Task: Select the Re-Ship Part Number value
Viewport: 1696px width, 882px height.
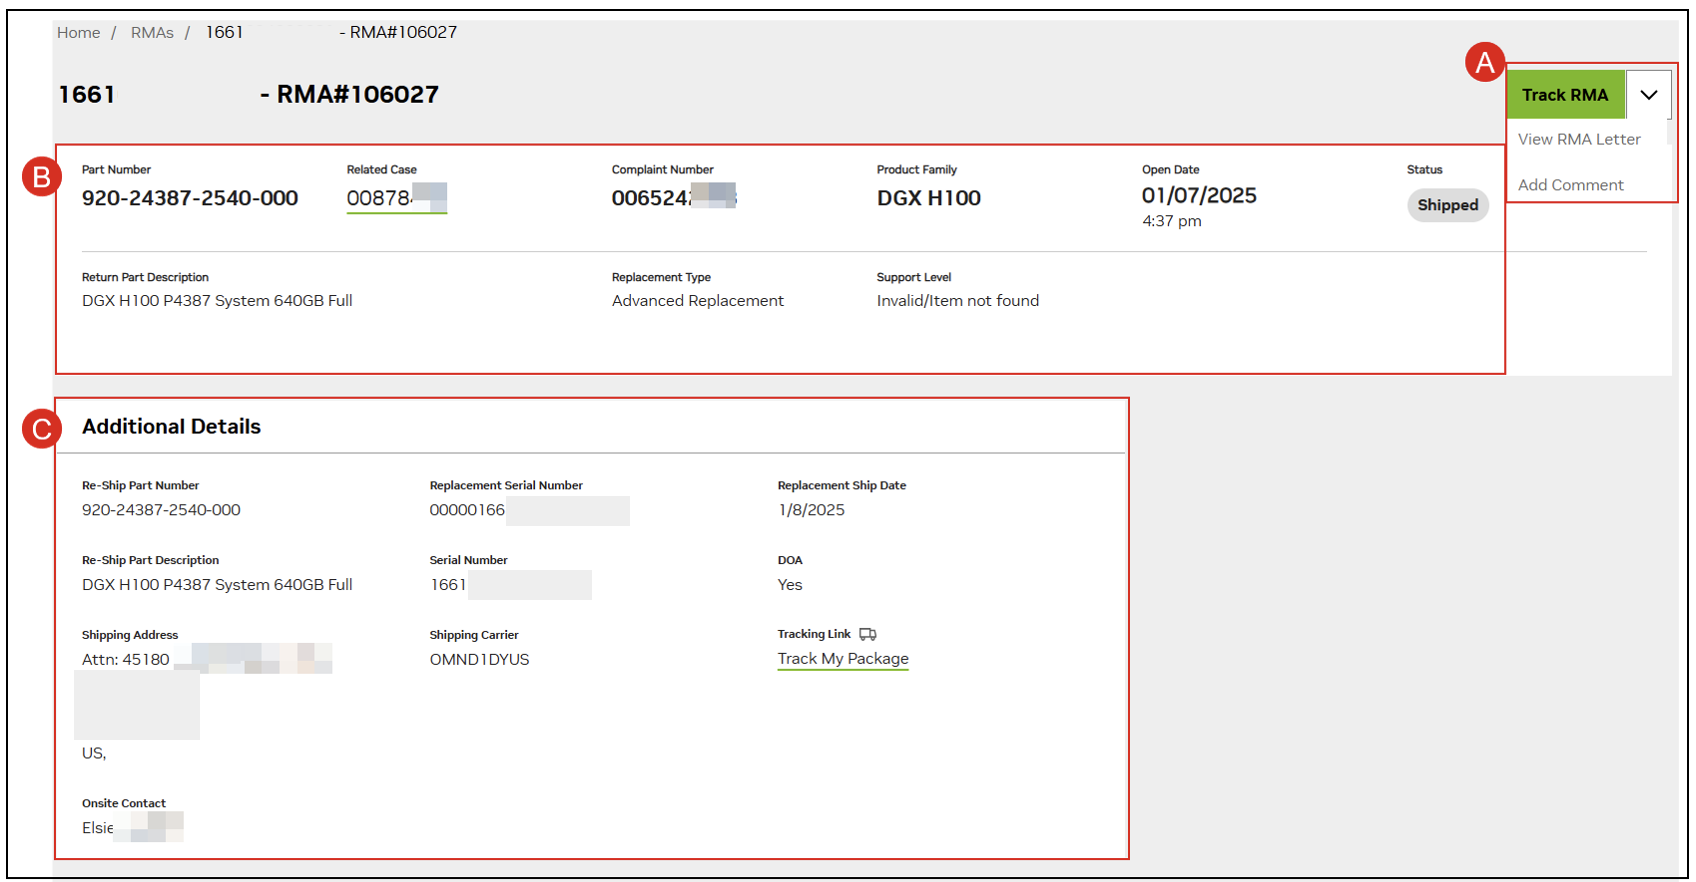Action: tap(161, 510)
